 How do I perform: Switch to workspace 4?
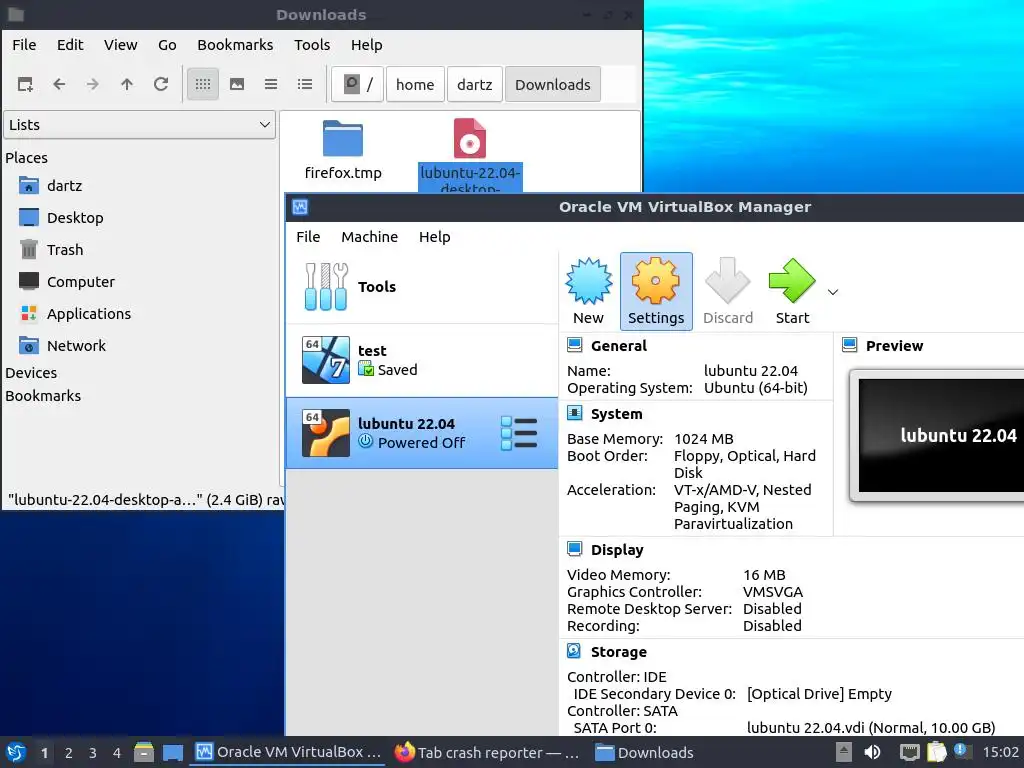click(117, 753)
